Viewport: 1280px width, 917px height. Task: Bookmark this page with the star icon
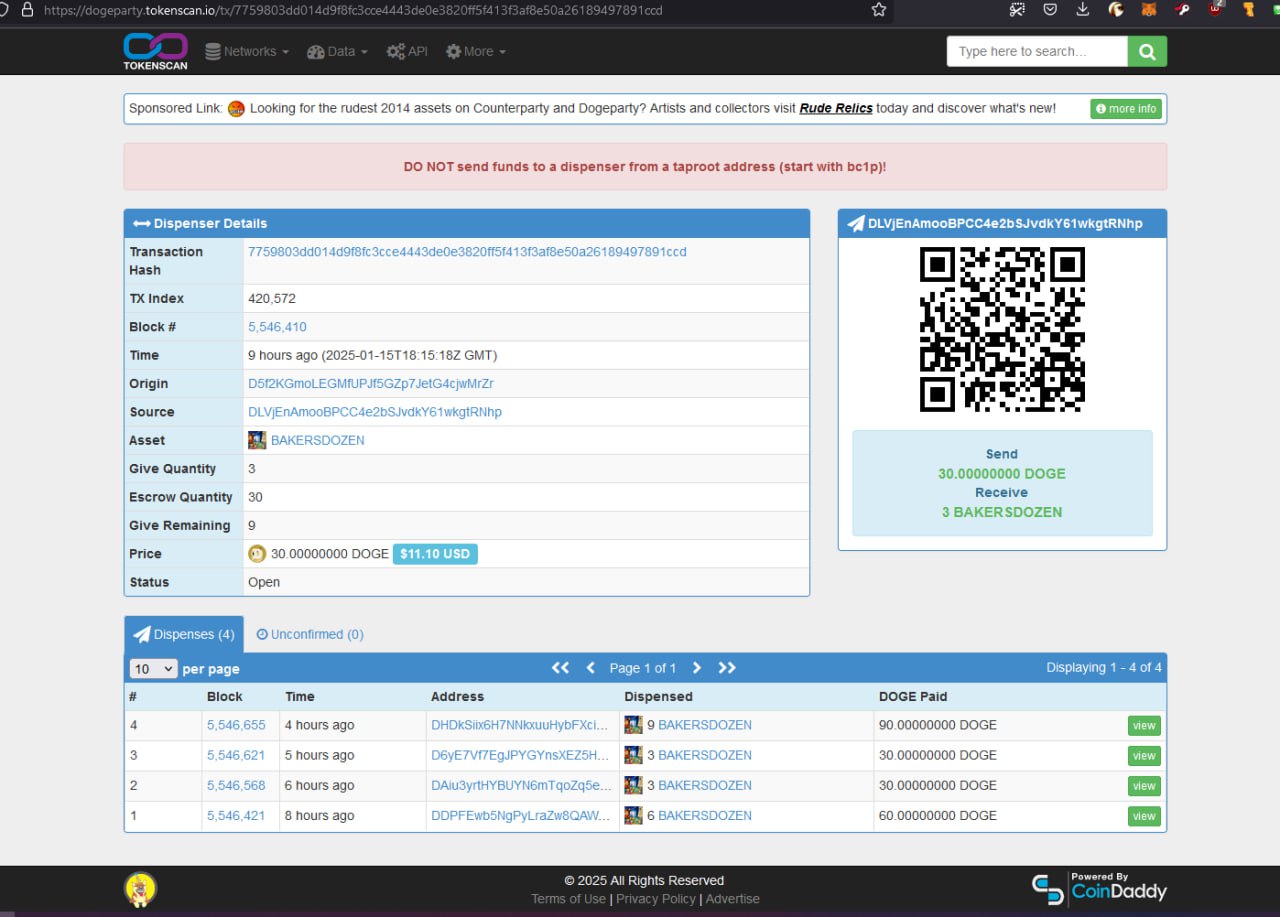(x=879, y=9)
